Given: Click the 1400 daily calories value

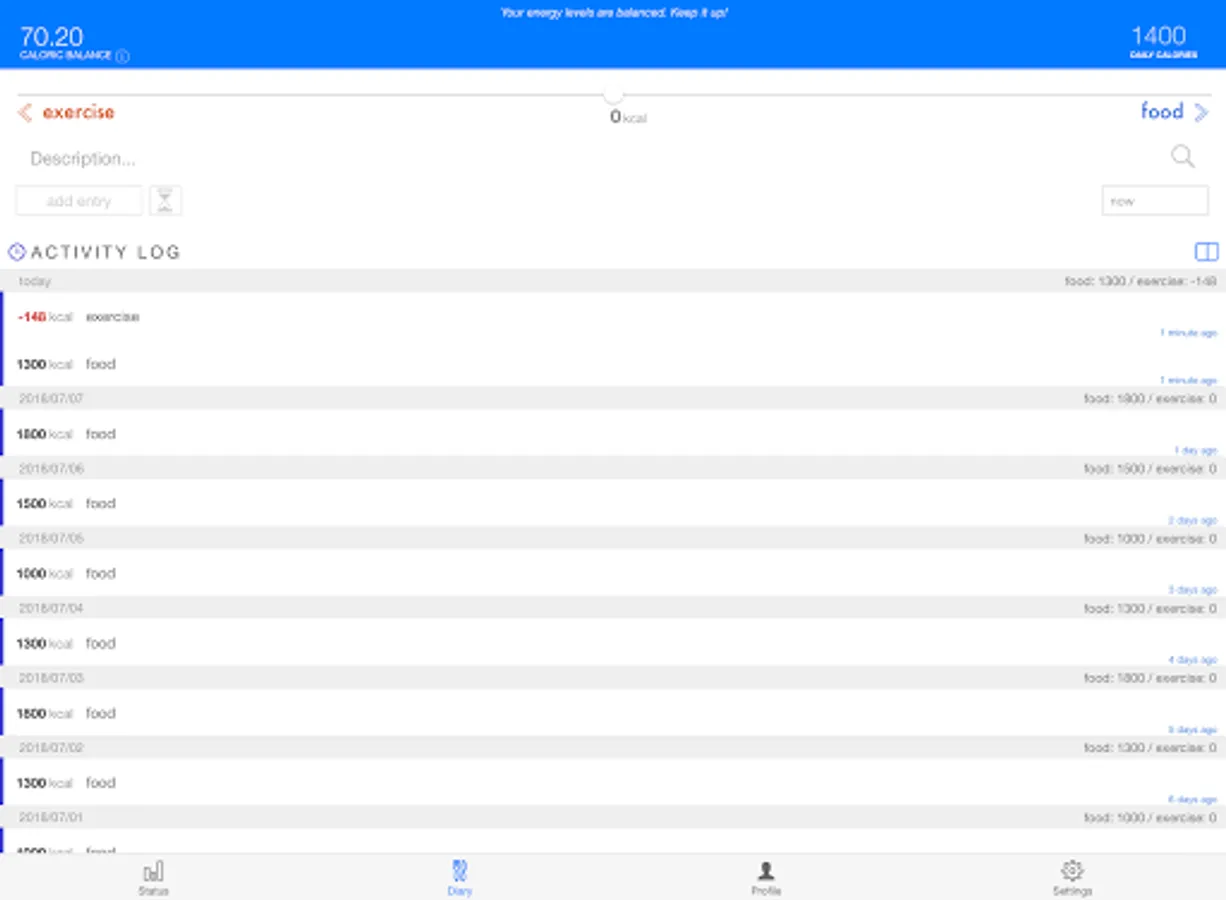Looking at the screenshot, I should tap(1158, 36).
